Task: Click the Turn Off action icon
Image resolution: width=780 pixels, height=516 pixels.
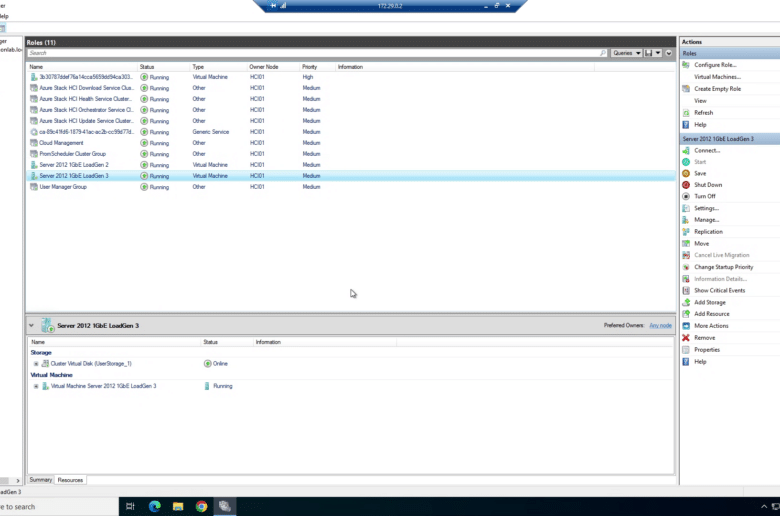Action: (686, 196)
